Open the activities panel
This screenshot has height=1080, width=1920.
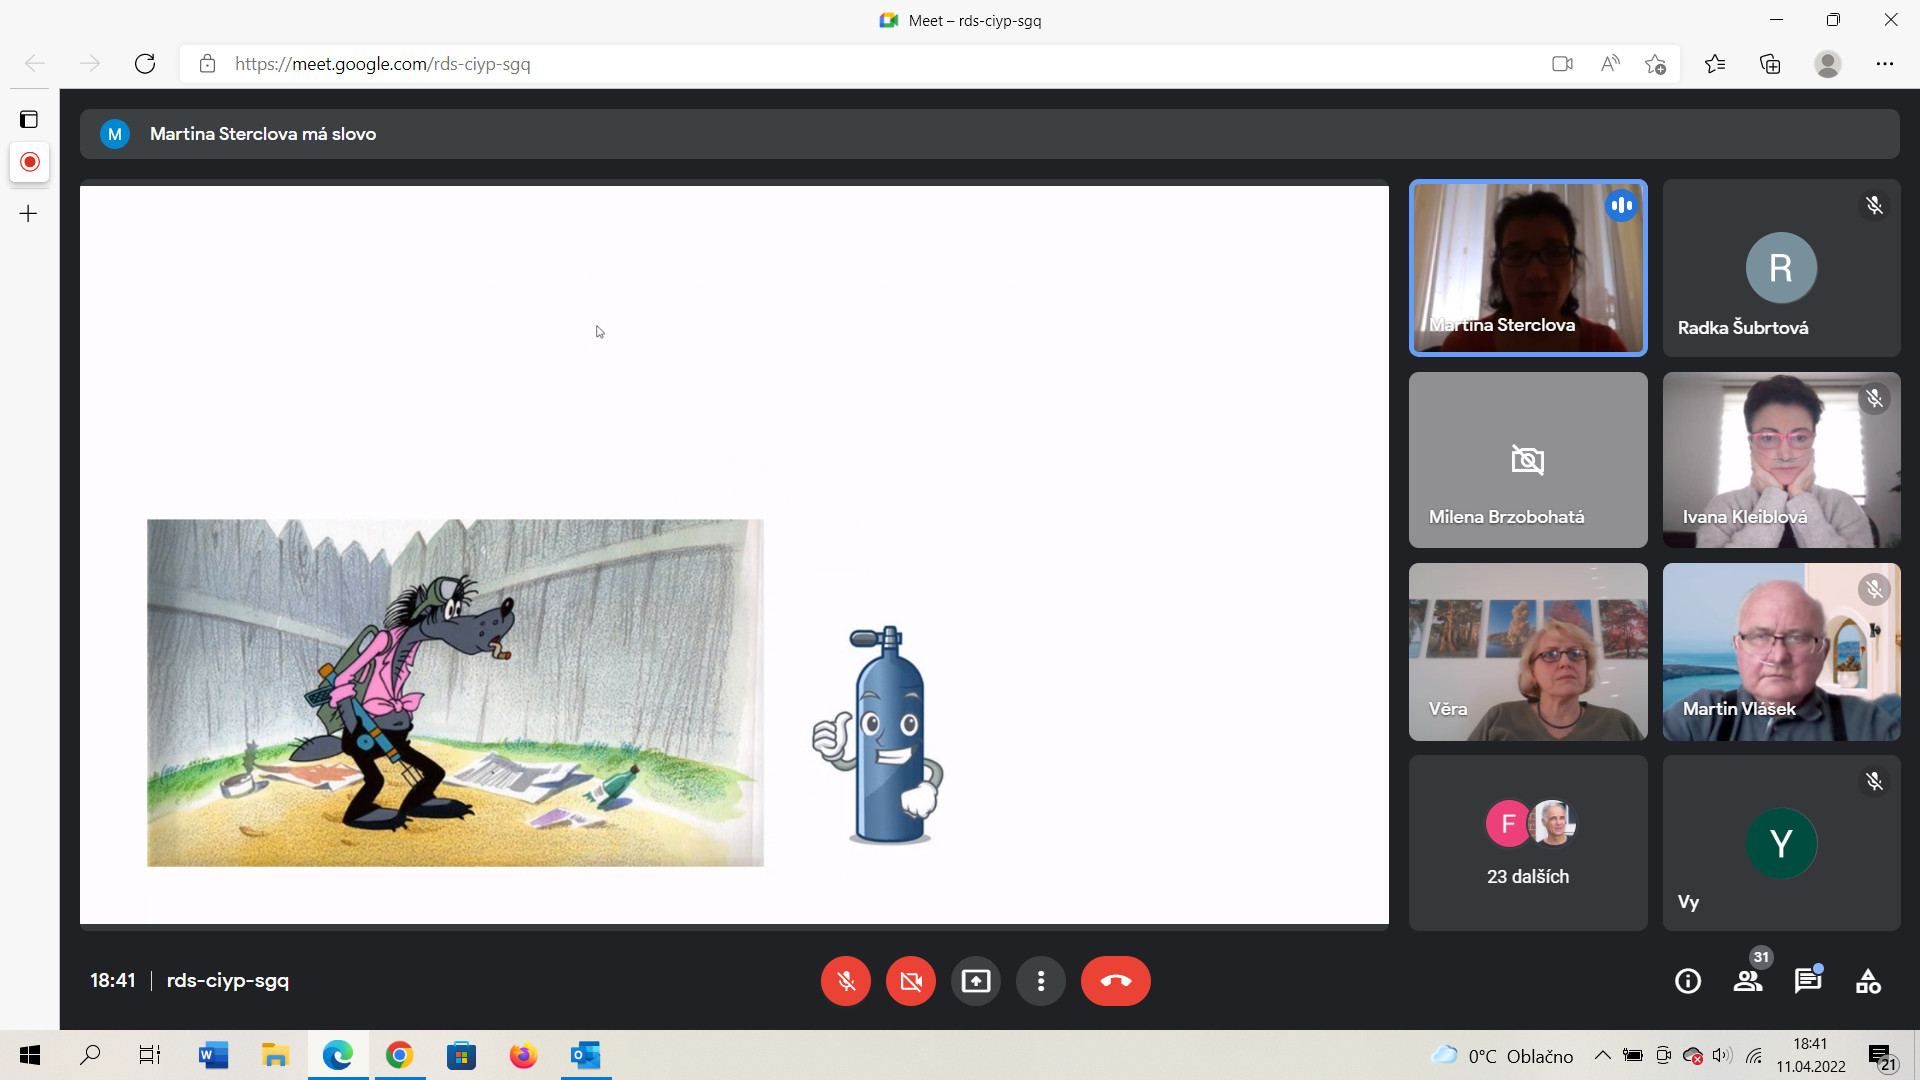(x=1868, y=981)
